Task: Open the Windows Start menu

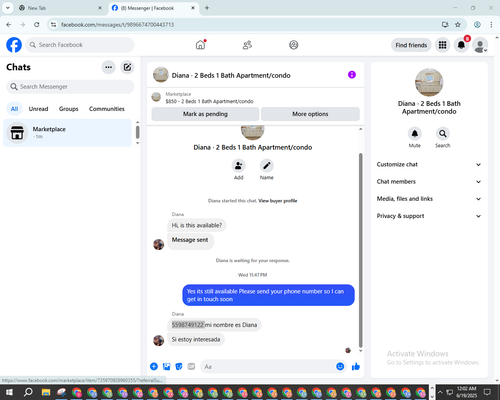Action: [x=9, y=392]
